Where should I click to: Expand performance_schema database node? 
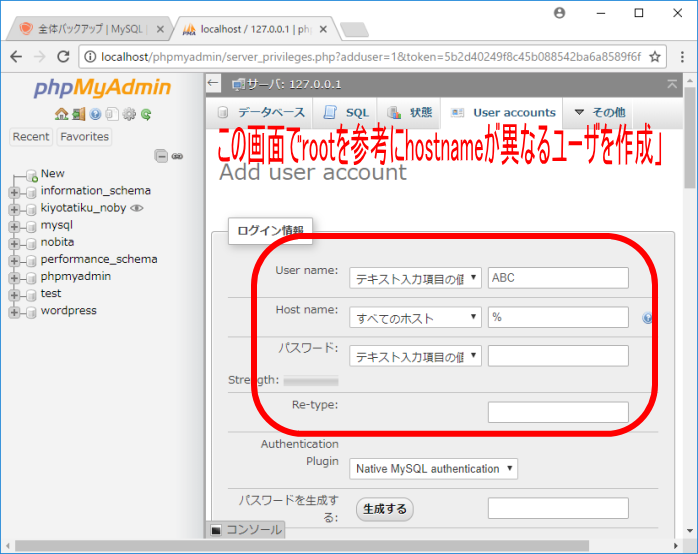tap(14, 261)
